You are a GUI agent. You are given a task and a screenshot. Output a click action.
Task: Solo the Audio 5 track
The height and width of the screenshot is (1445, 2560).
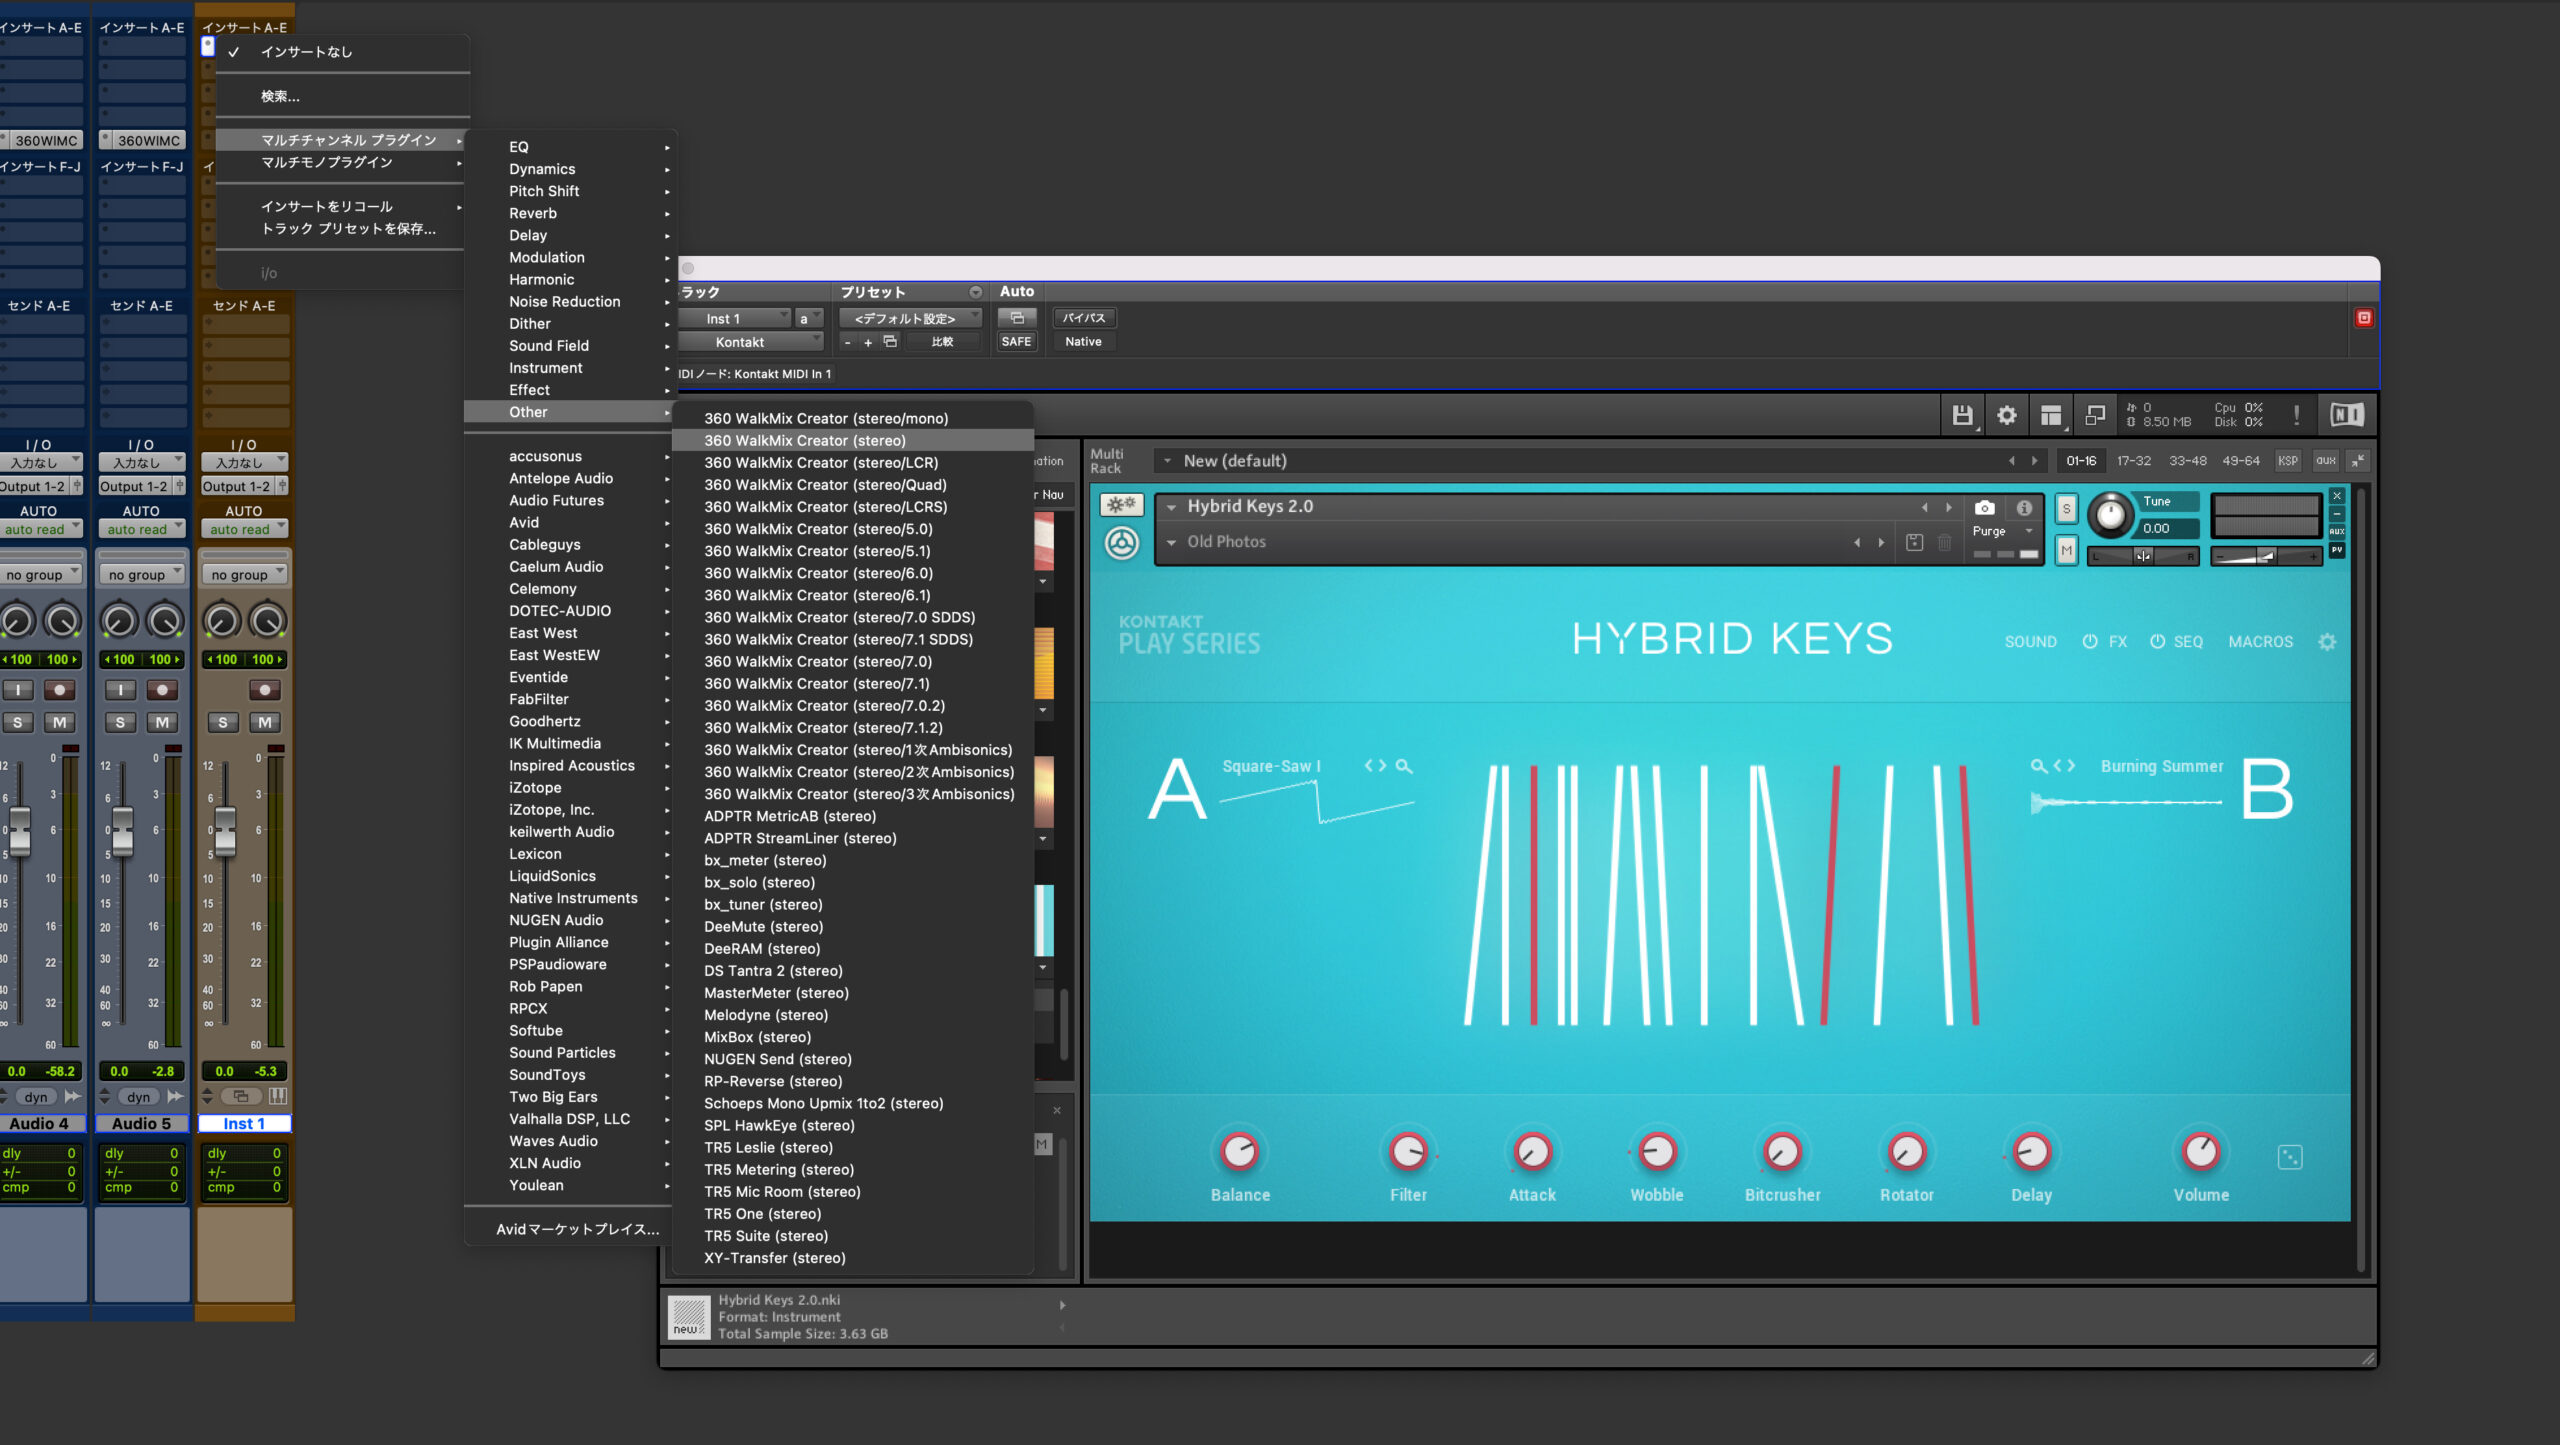pyautogui.click(x=120, y=722)
